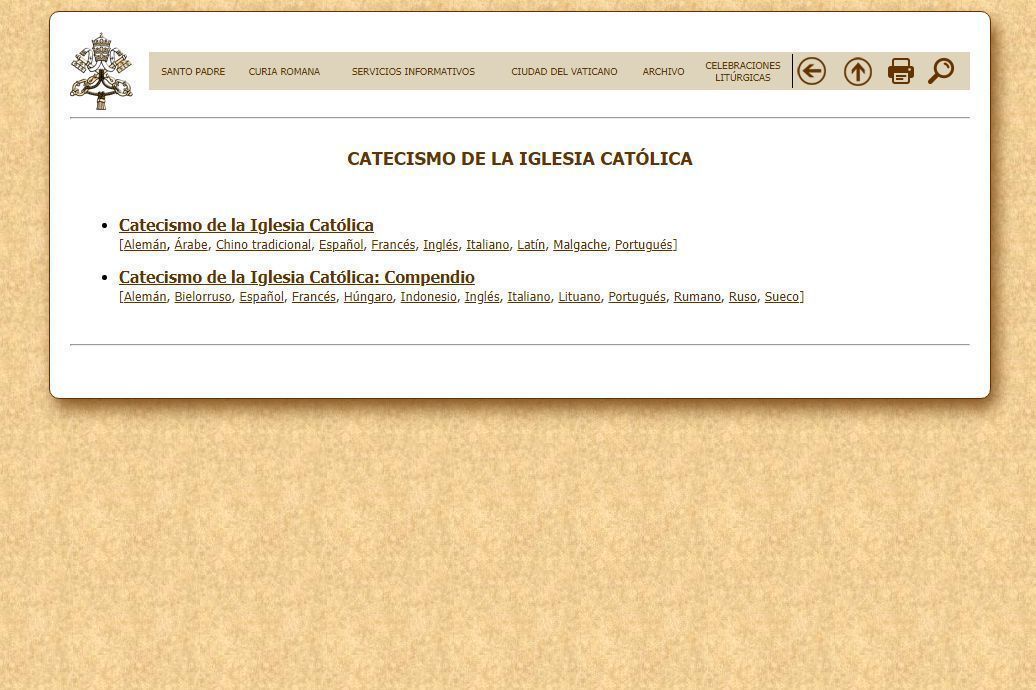Select Francés under the Compendio link
The height and width of the screenshot is (690, 1036).
pyautogui.click(x=314, y=297)
